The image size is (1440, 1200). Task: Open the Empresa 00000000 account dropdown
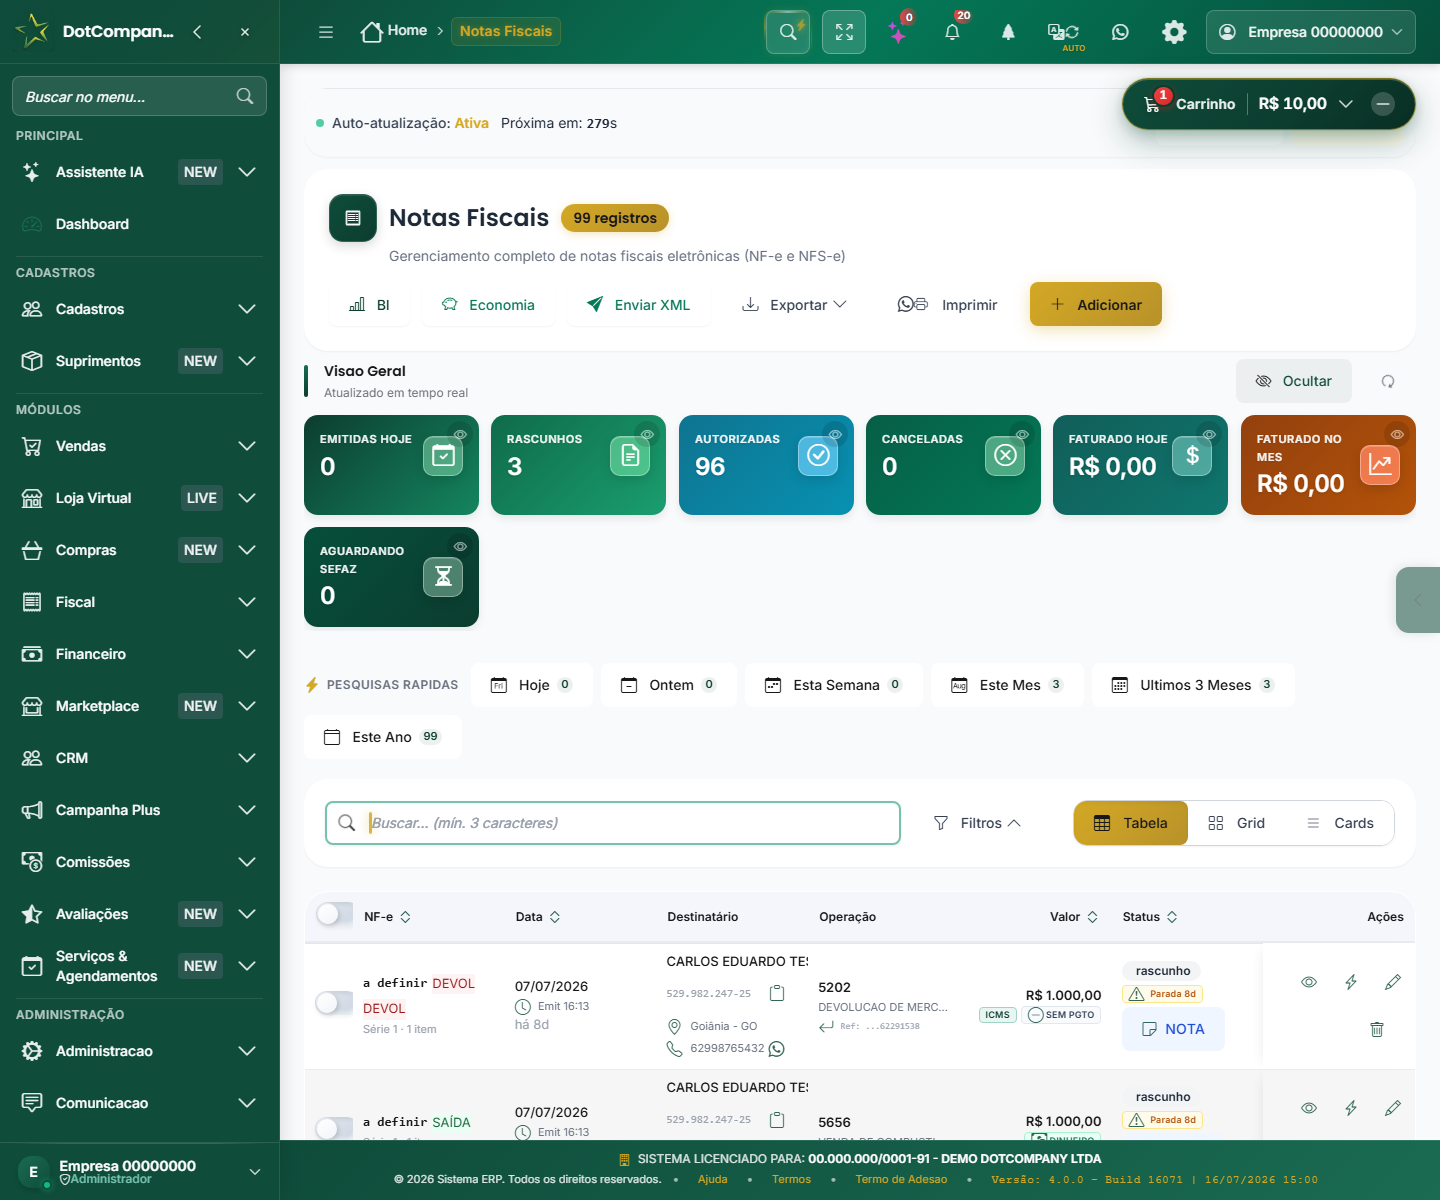click(1311, 32)
